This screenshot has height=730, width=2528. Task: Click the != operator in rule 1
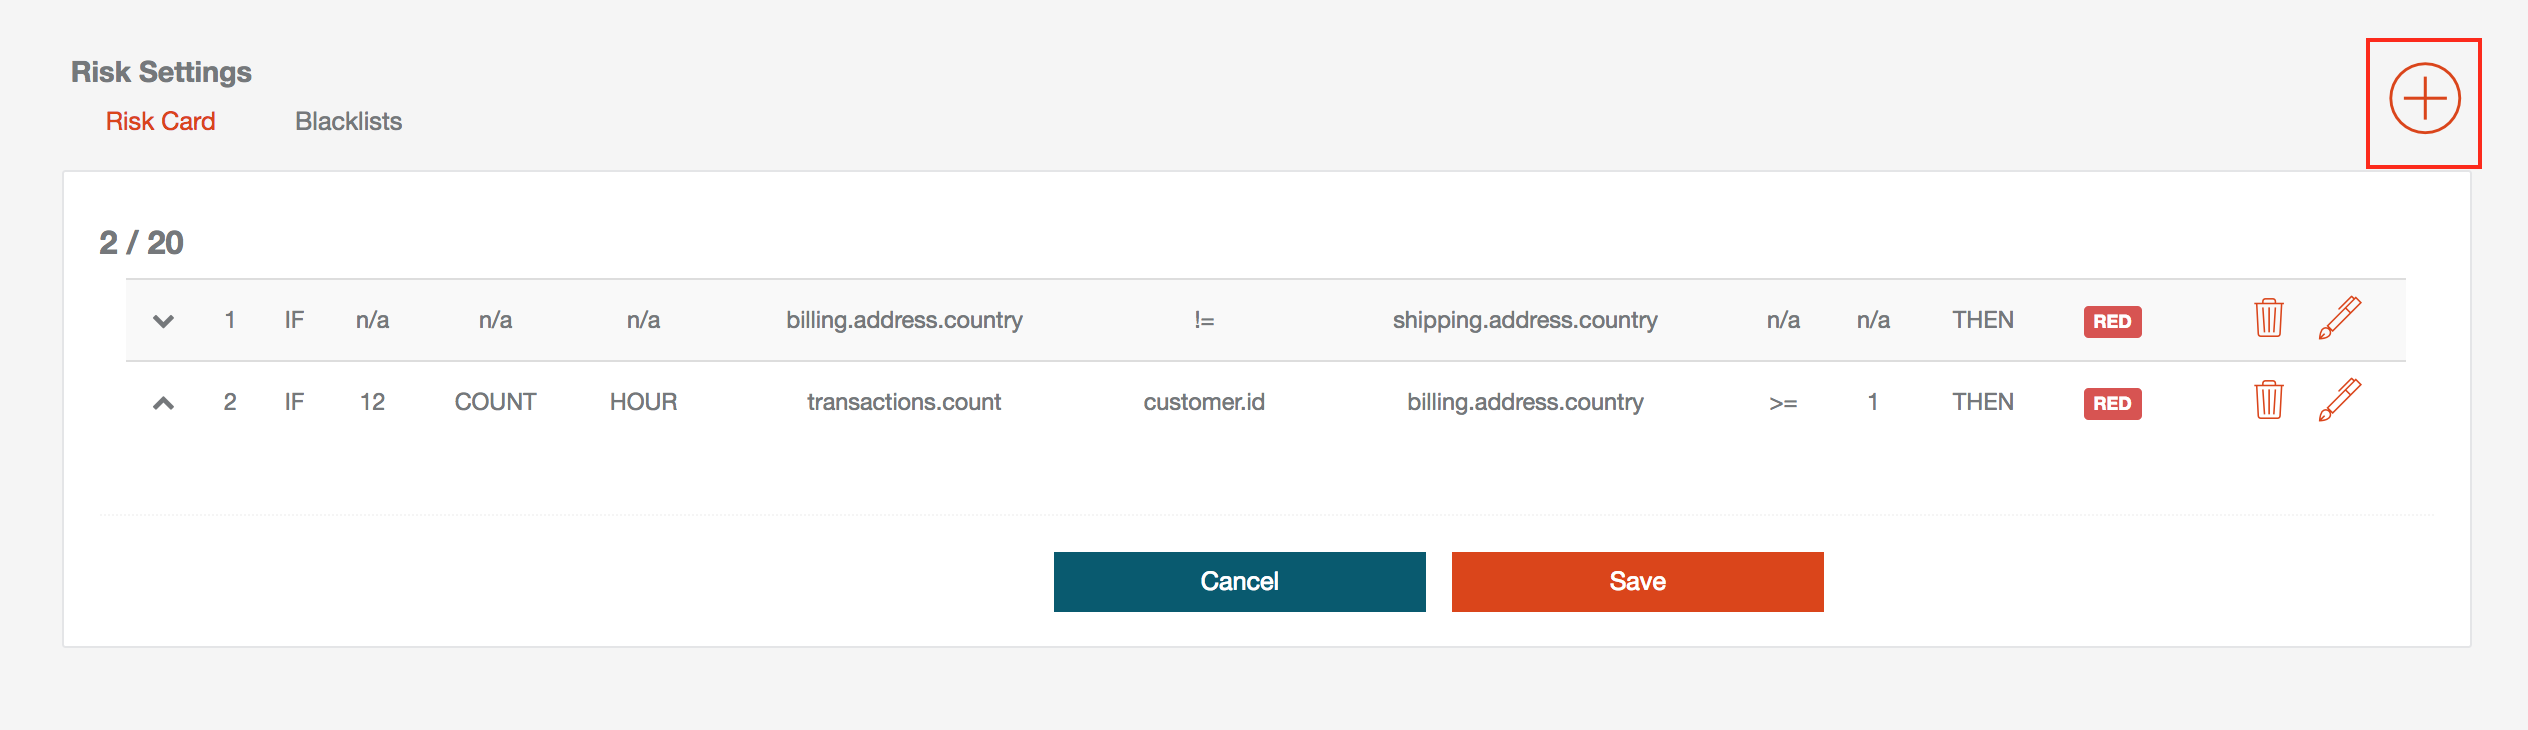click(x=1204, y=320)
